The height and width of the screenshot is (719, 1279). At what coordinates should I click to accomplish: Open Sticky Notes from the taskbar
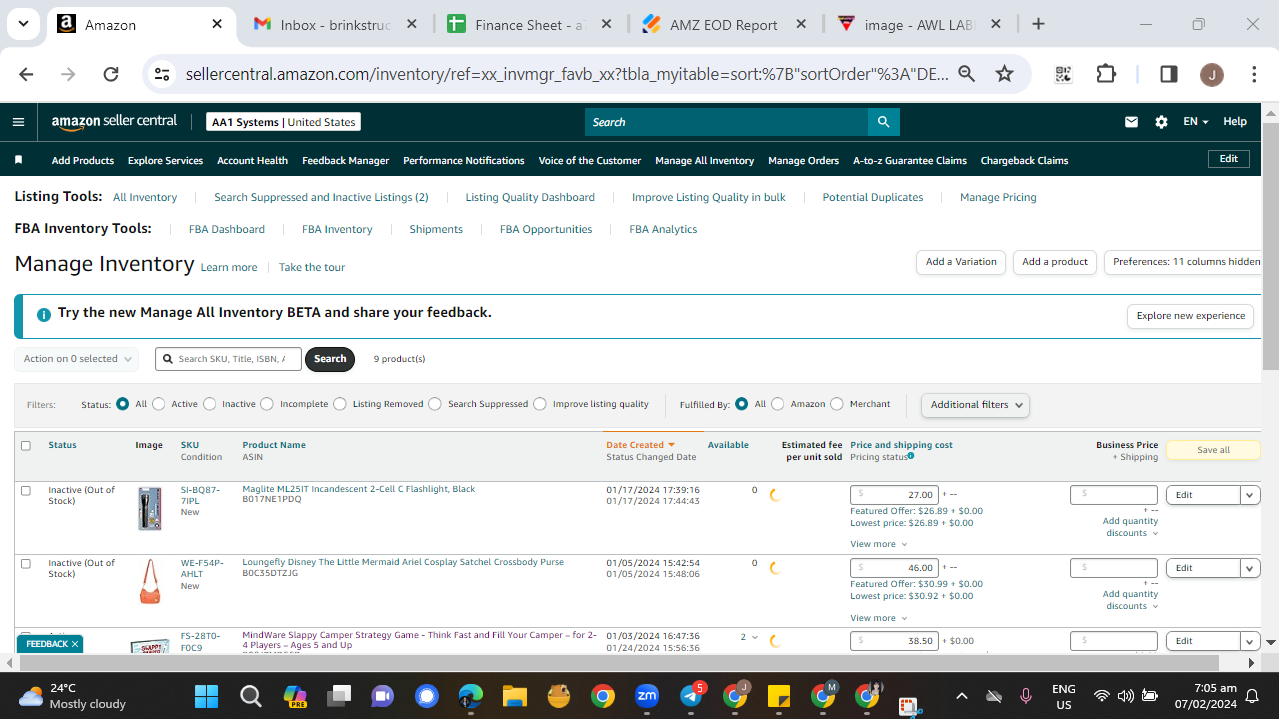(778, 696)
